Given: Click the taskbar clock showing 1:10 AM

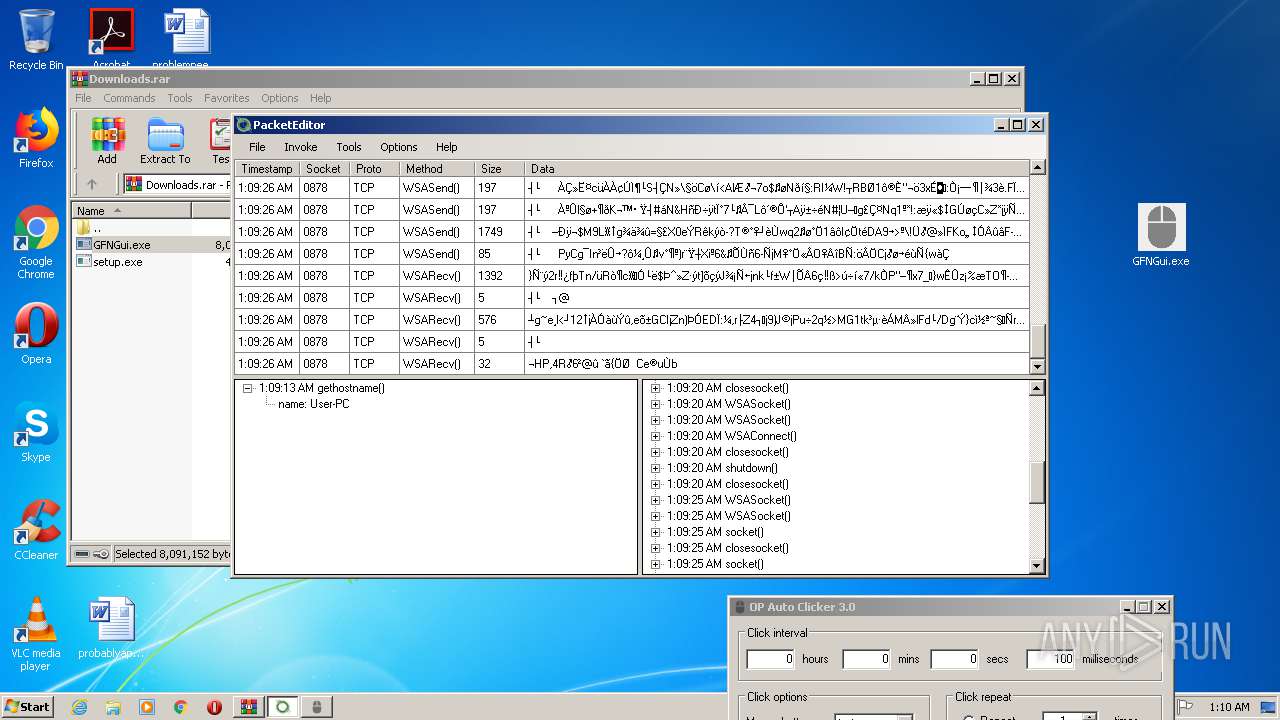Looking at the screenshot, I should (1229, 707).
